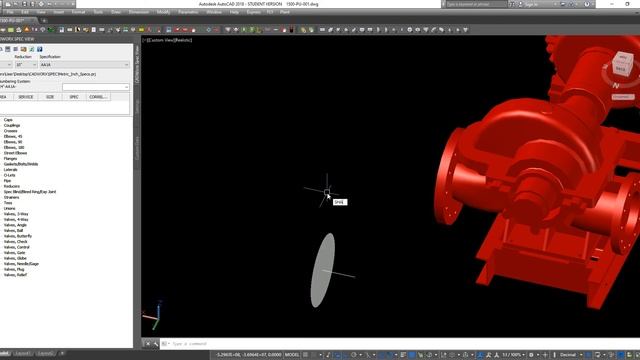The image size is (640, 360).
Task: Select Valves, Globe in the component list
Action: (x=15, y=258)
